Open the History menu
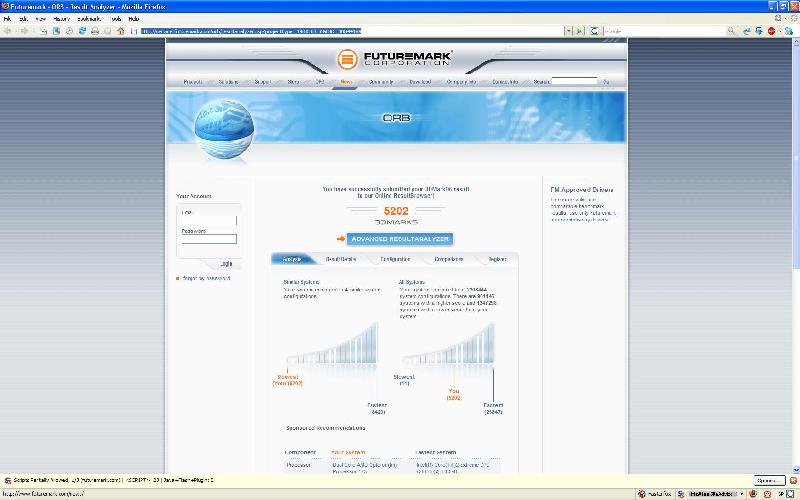Screen dimensions: 800x500 61,18
